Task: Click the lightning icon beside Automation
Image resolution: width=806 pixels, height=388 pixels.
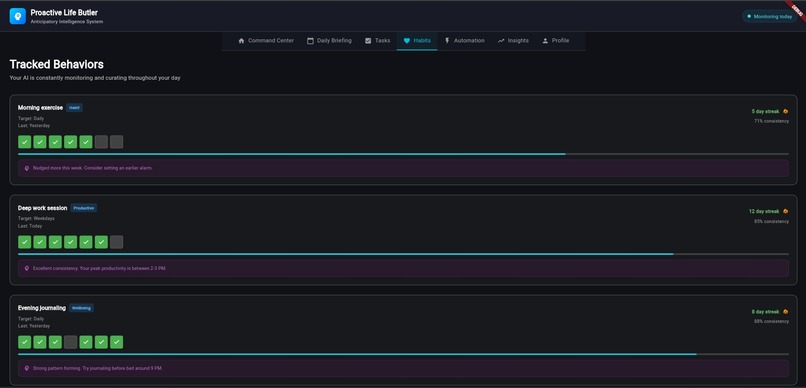Action: (447, 41)
